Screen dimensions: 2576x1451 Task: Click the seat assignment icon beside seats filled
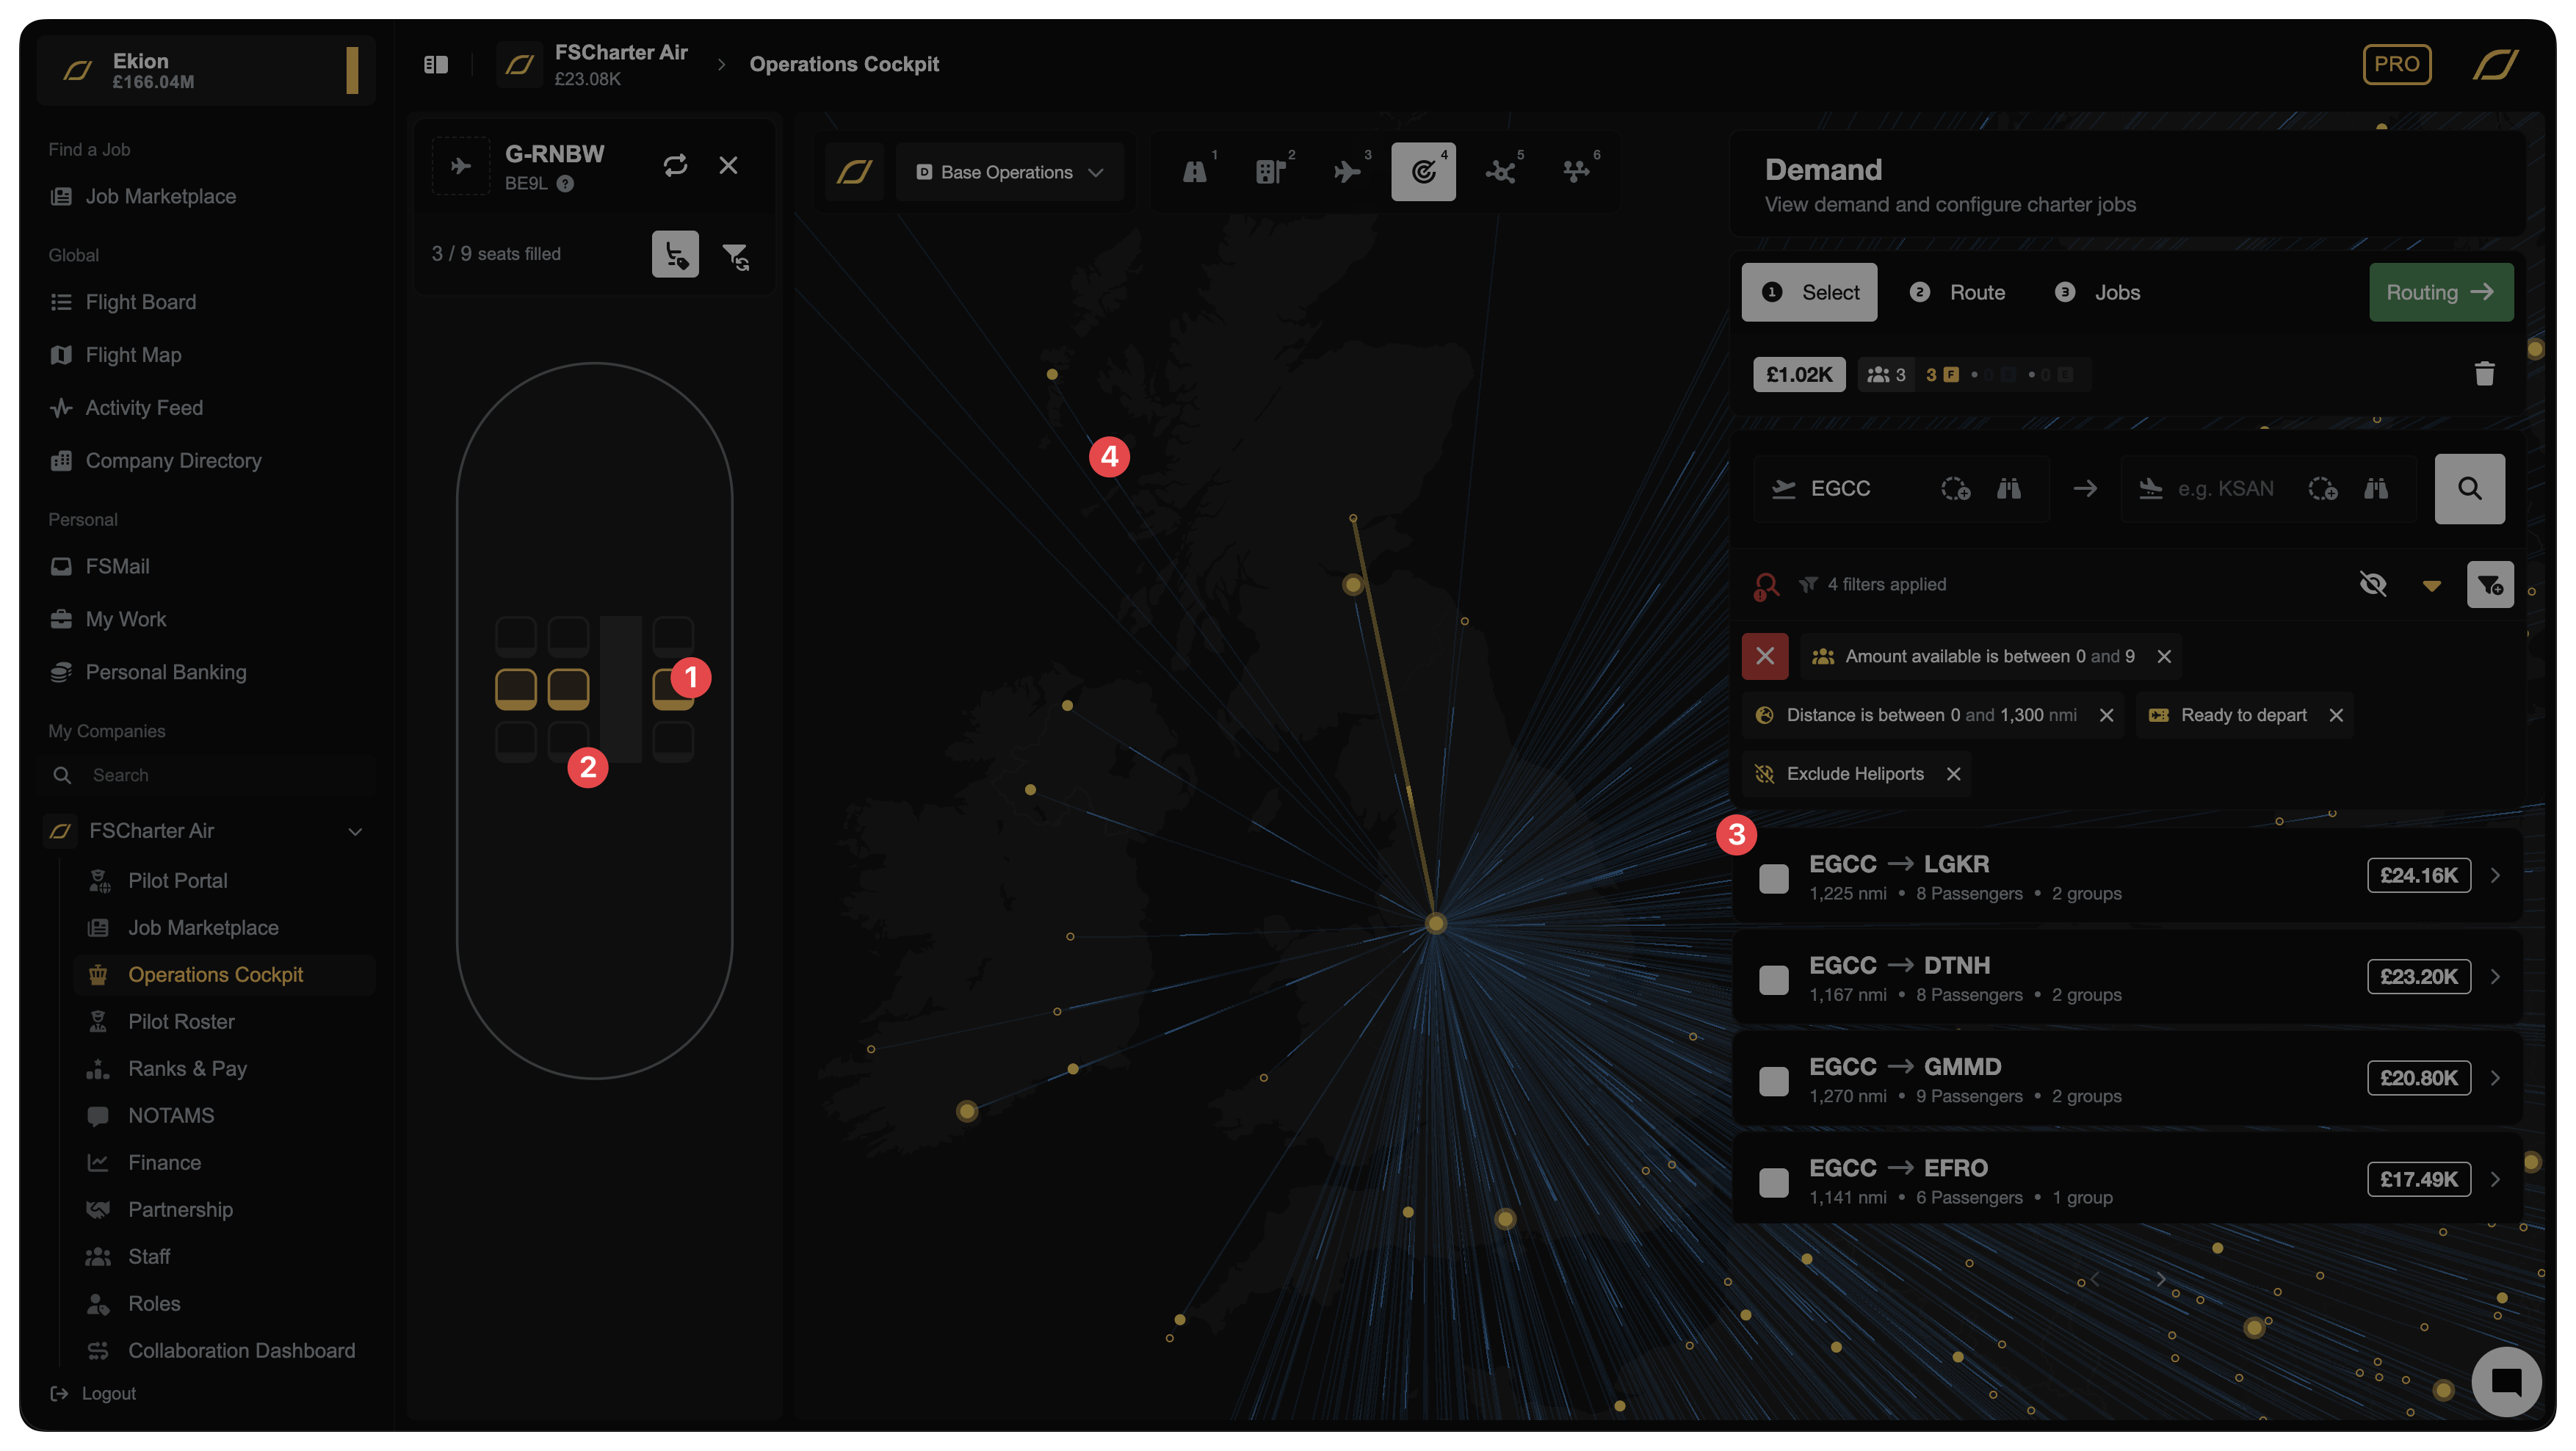click(675, 254)
